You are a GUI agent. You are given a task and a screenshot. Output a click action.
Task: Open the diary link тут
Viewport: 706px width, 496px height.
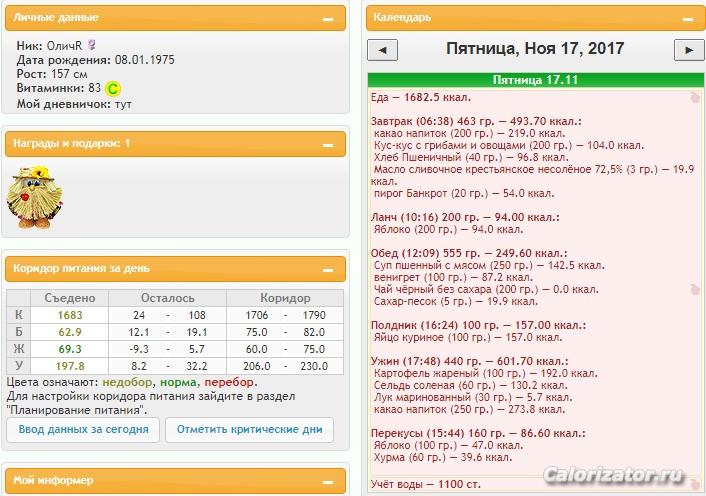pyautogui.click(x=124, y=104)
